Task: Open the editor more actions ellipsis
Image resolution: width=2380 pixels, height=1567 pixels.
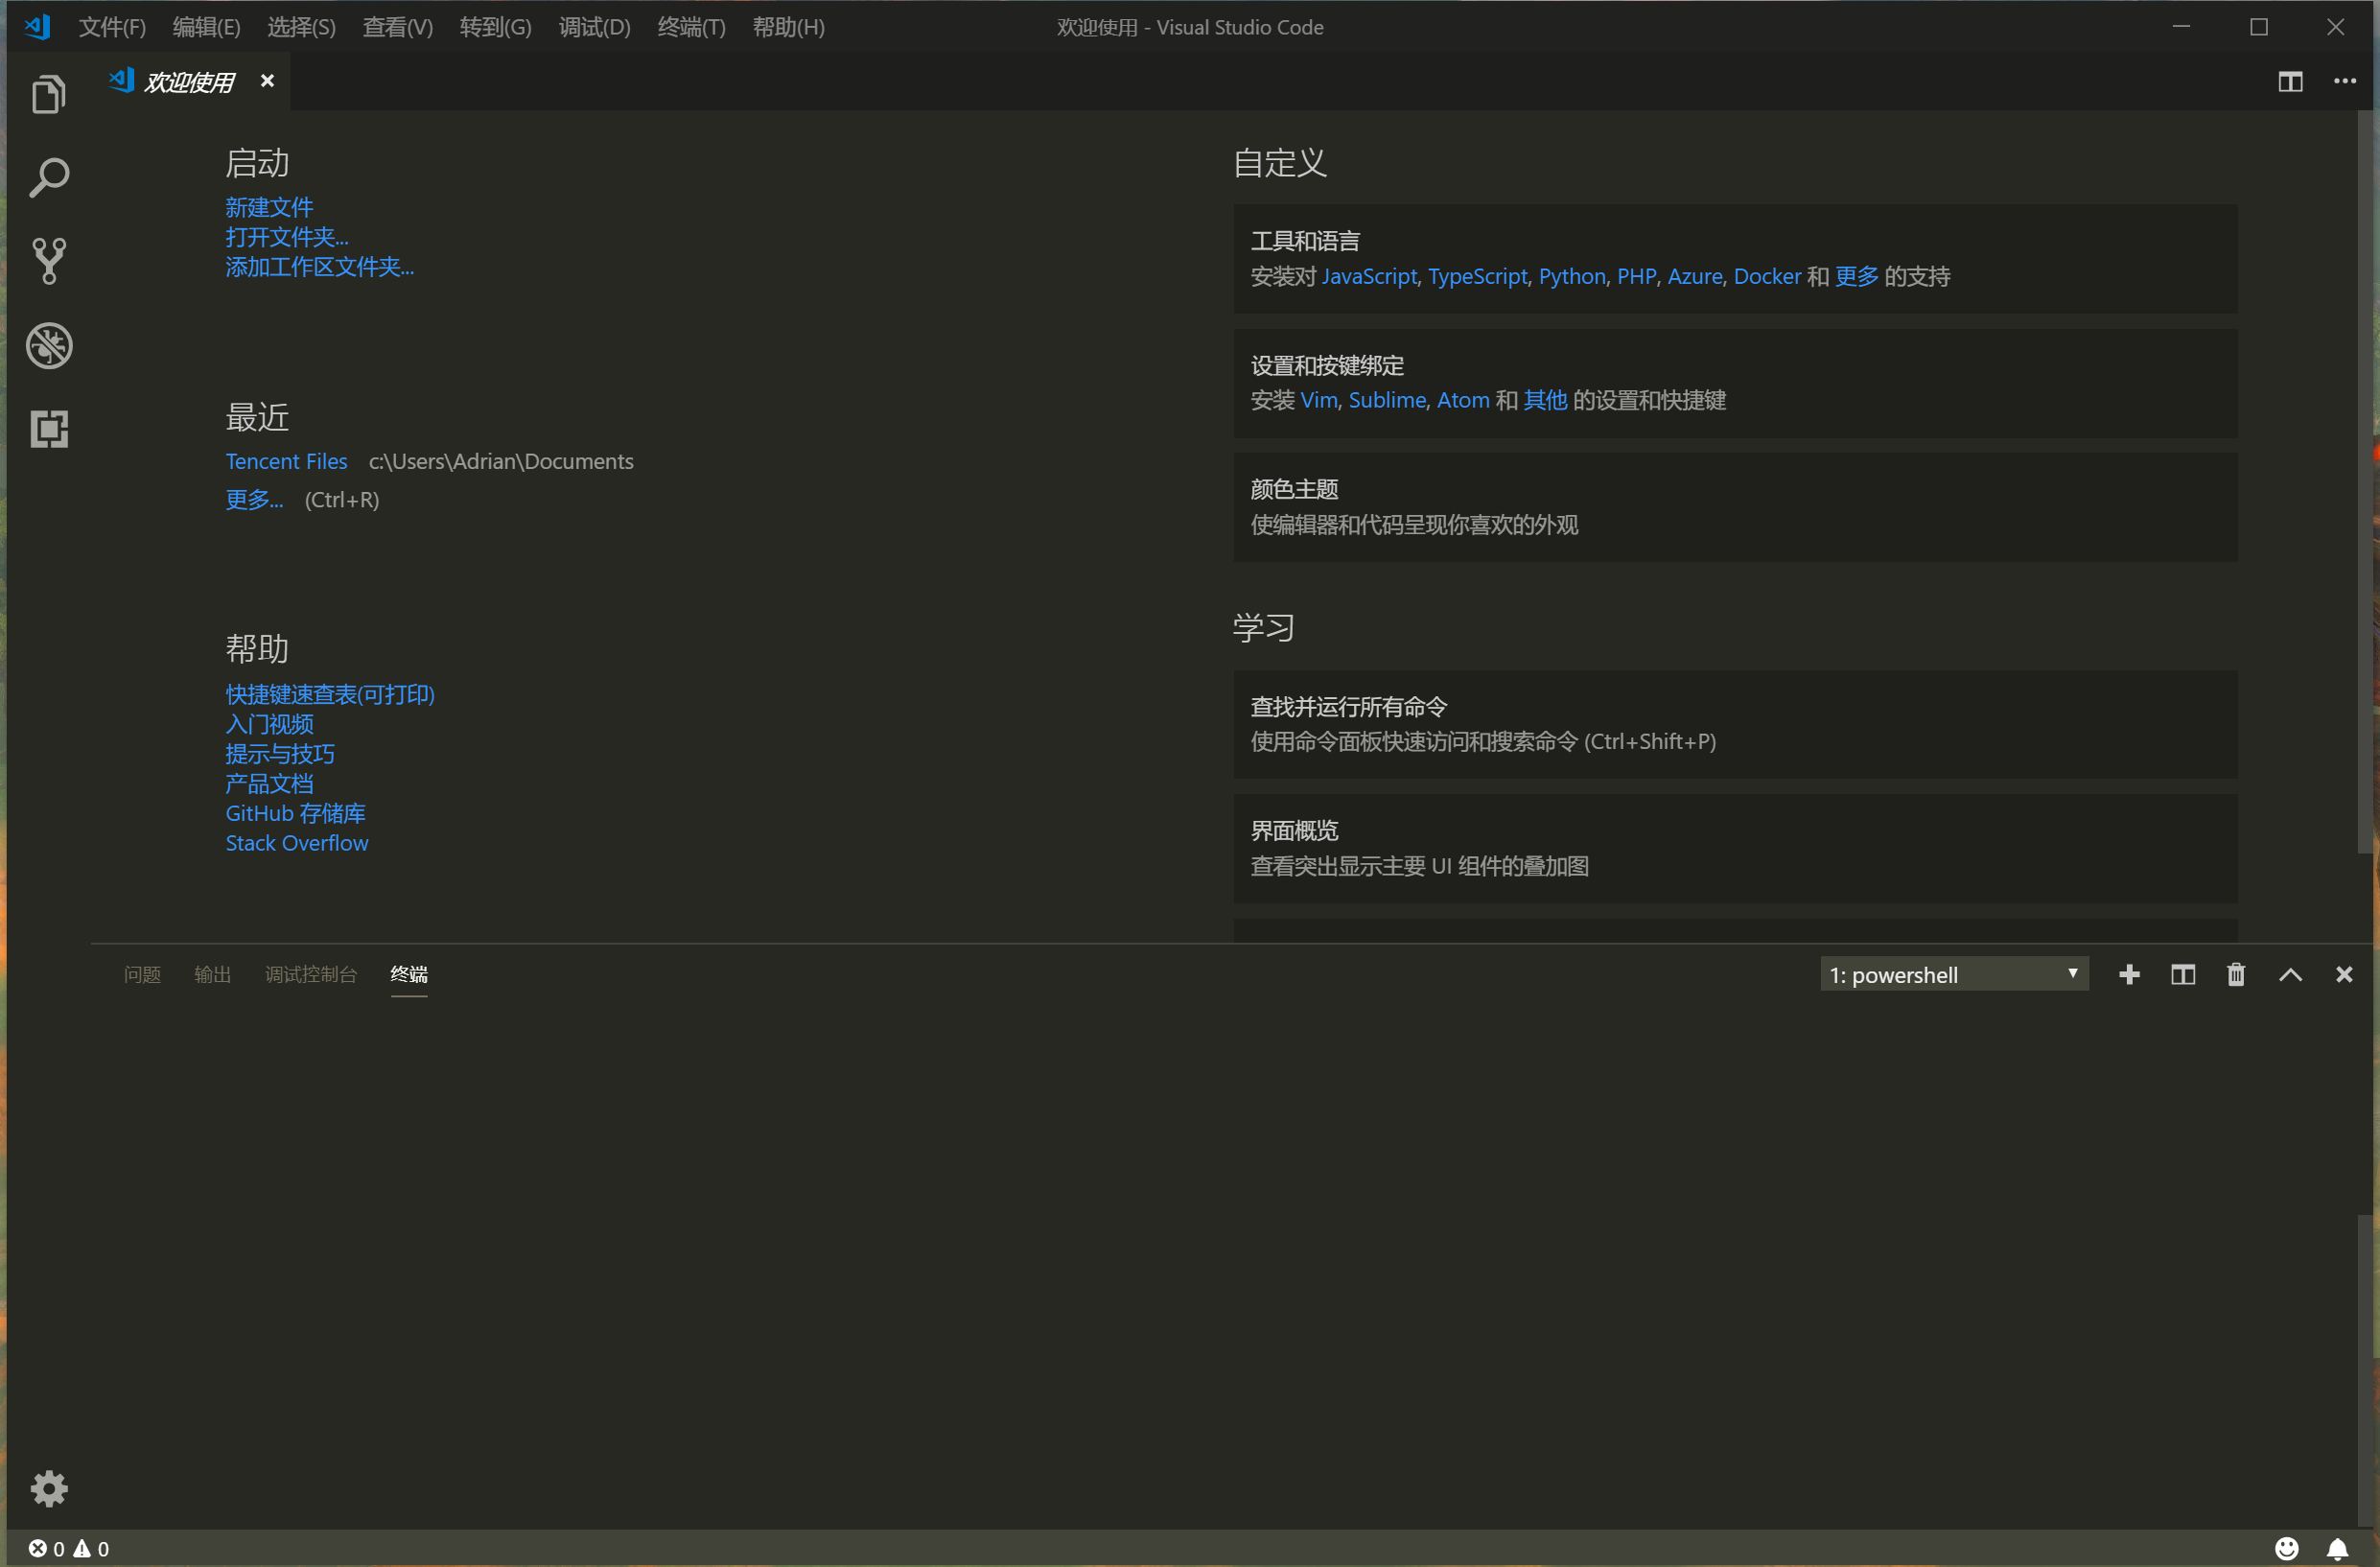Action: pos(2344,82)
